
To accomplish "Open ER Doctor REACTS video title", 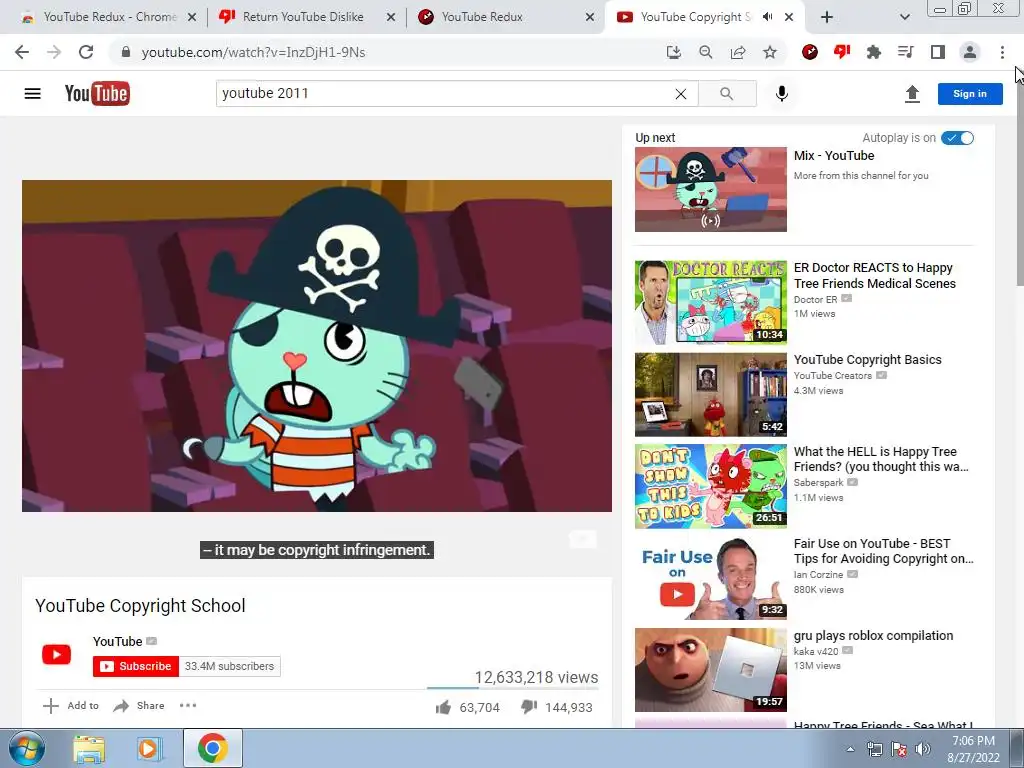I will coord(874,276).
